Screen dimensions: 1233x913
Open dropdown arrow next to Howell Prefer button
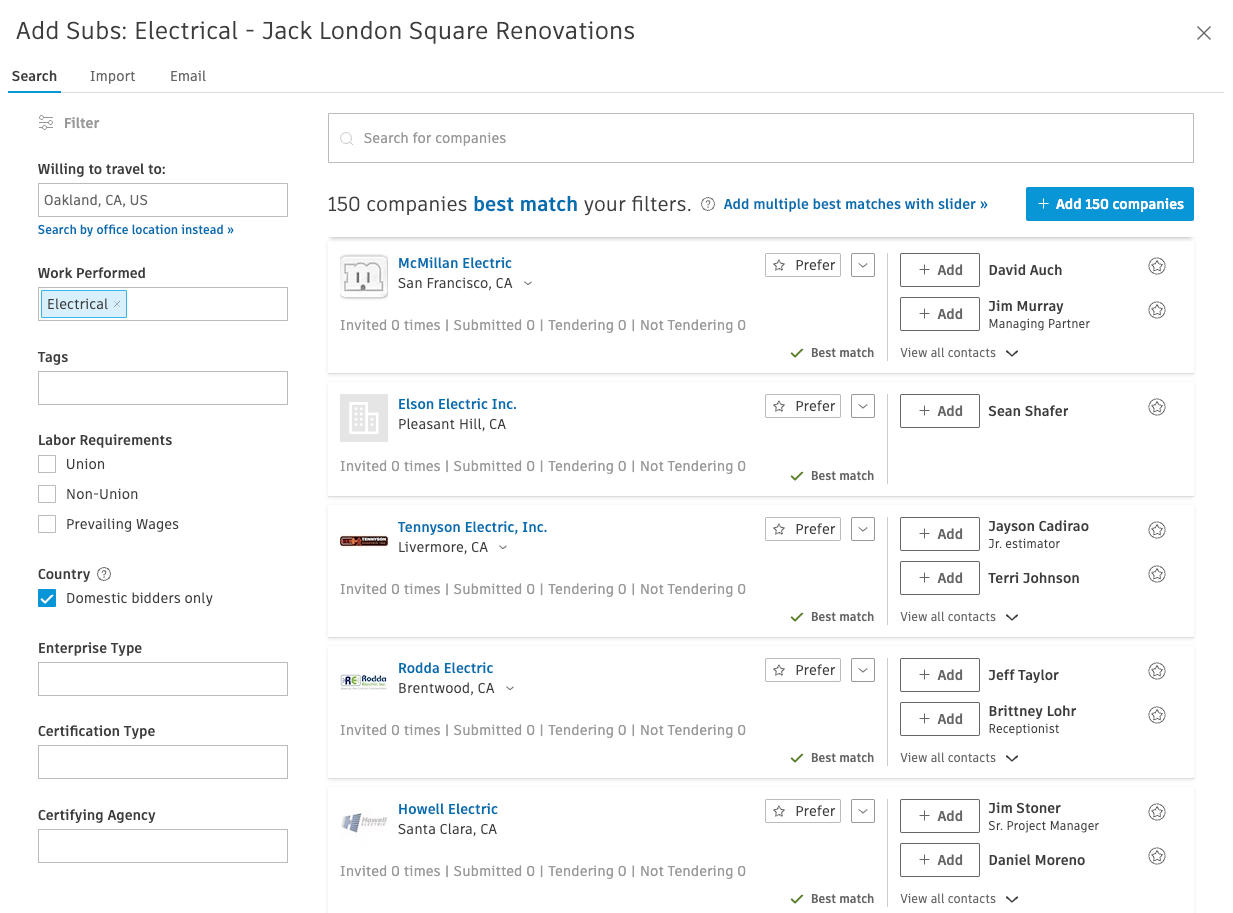(x=863, y=811)
